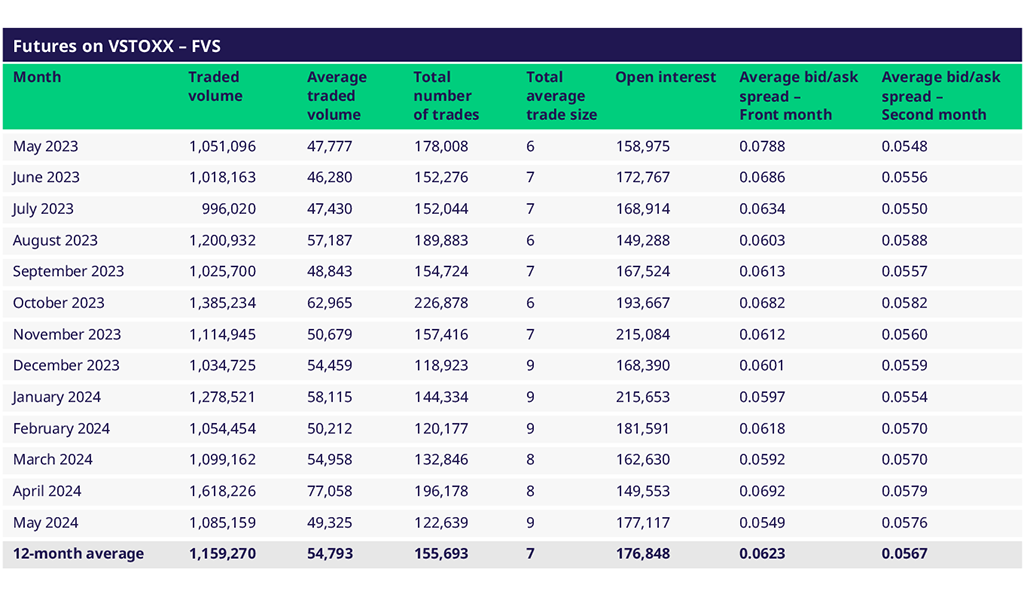Screen dimensions: 1024x598
Task: Select the Total number of trades header
Action: point(446,96)
